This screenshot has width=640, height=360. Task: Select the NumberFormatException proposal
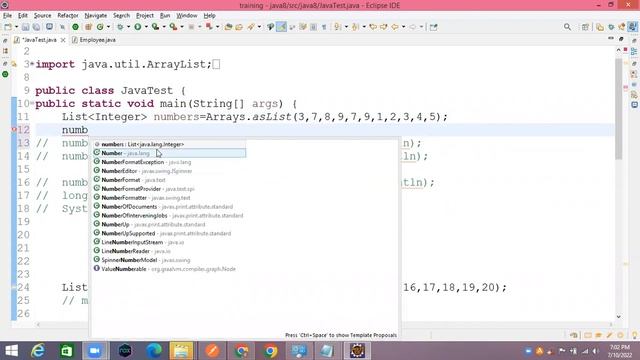click(169, 162)
